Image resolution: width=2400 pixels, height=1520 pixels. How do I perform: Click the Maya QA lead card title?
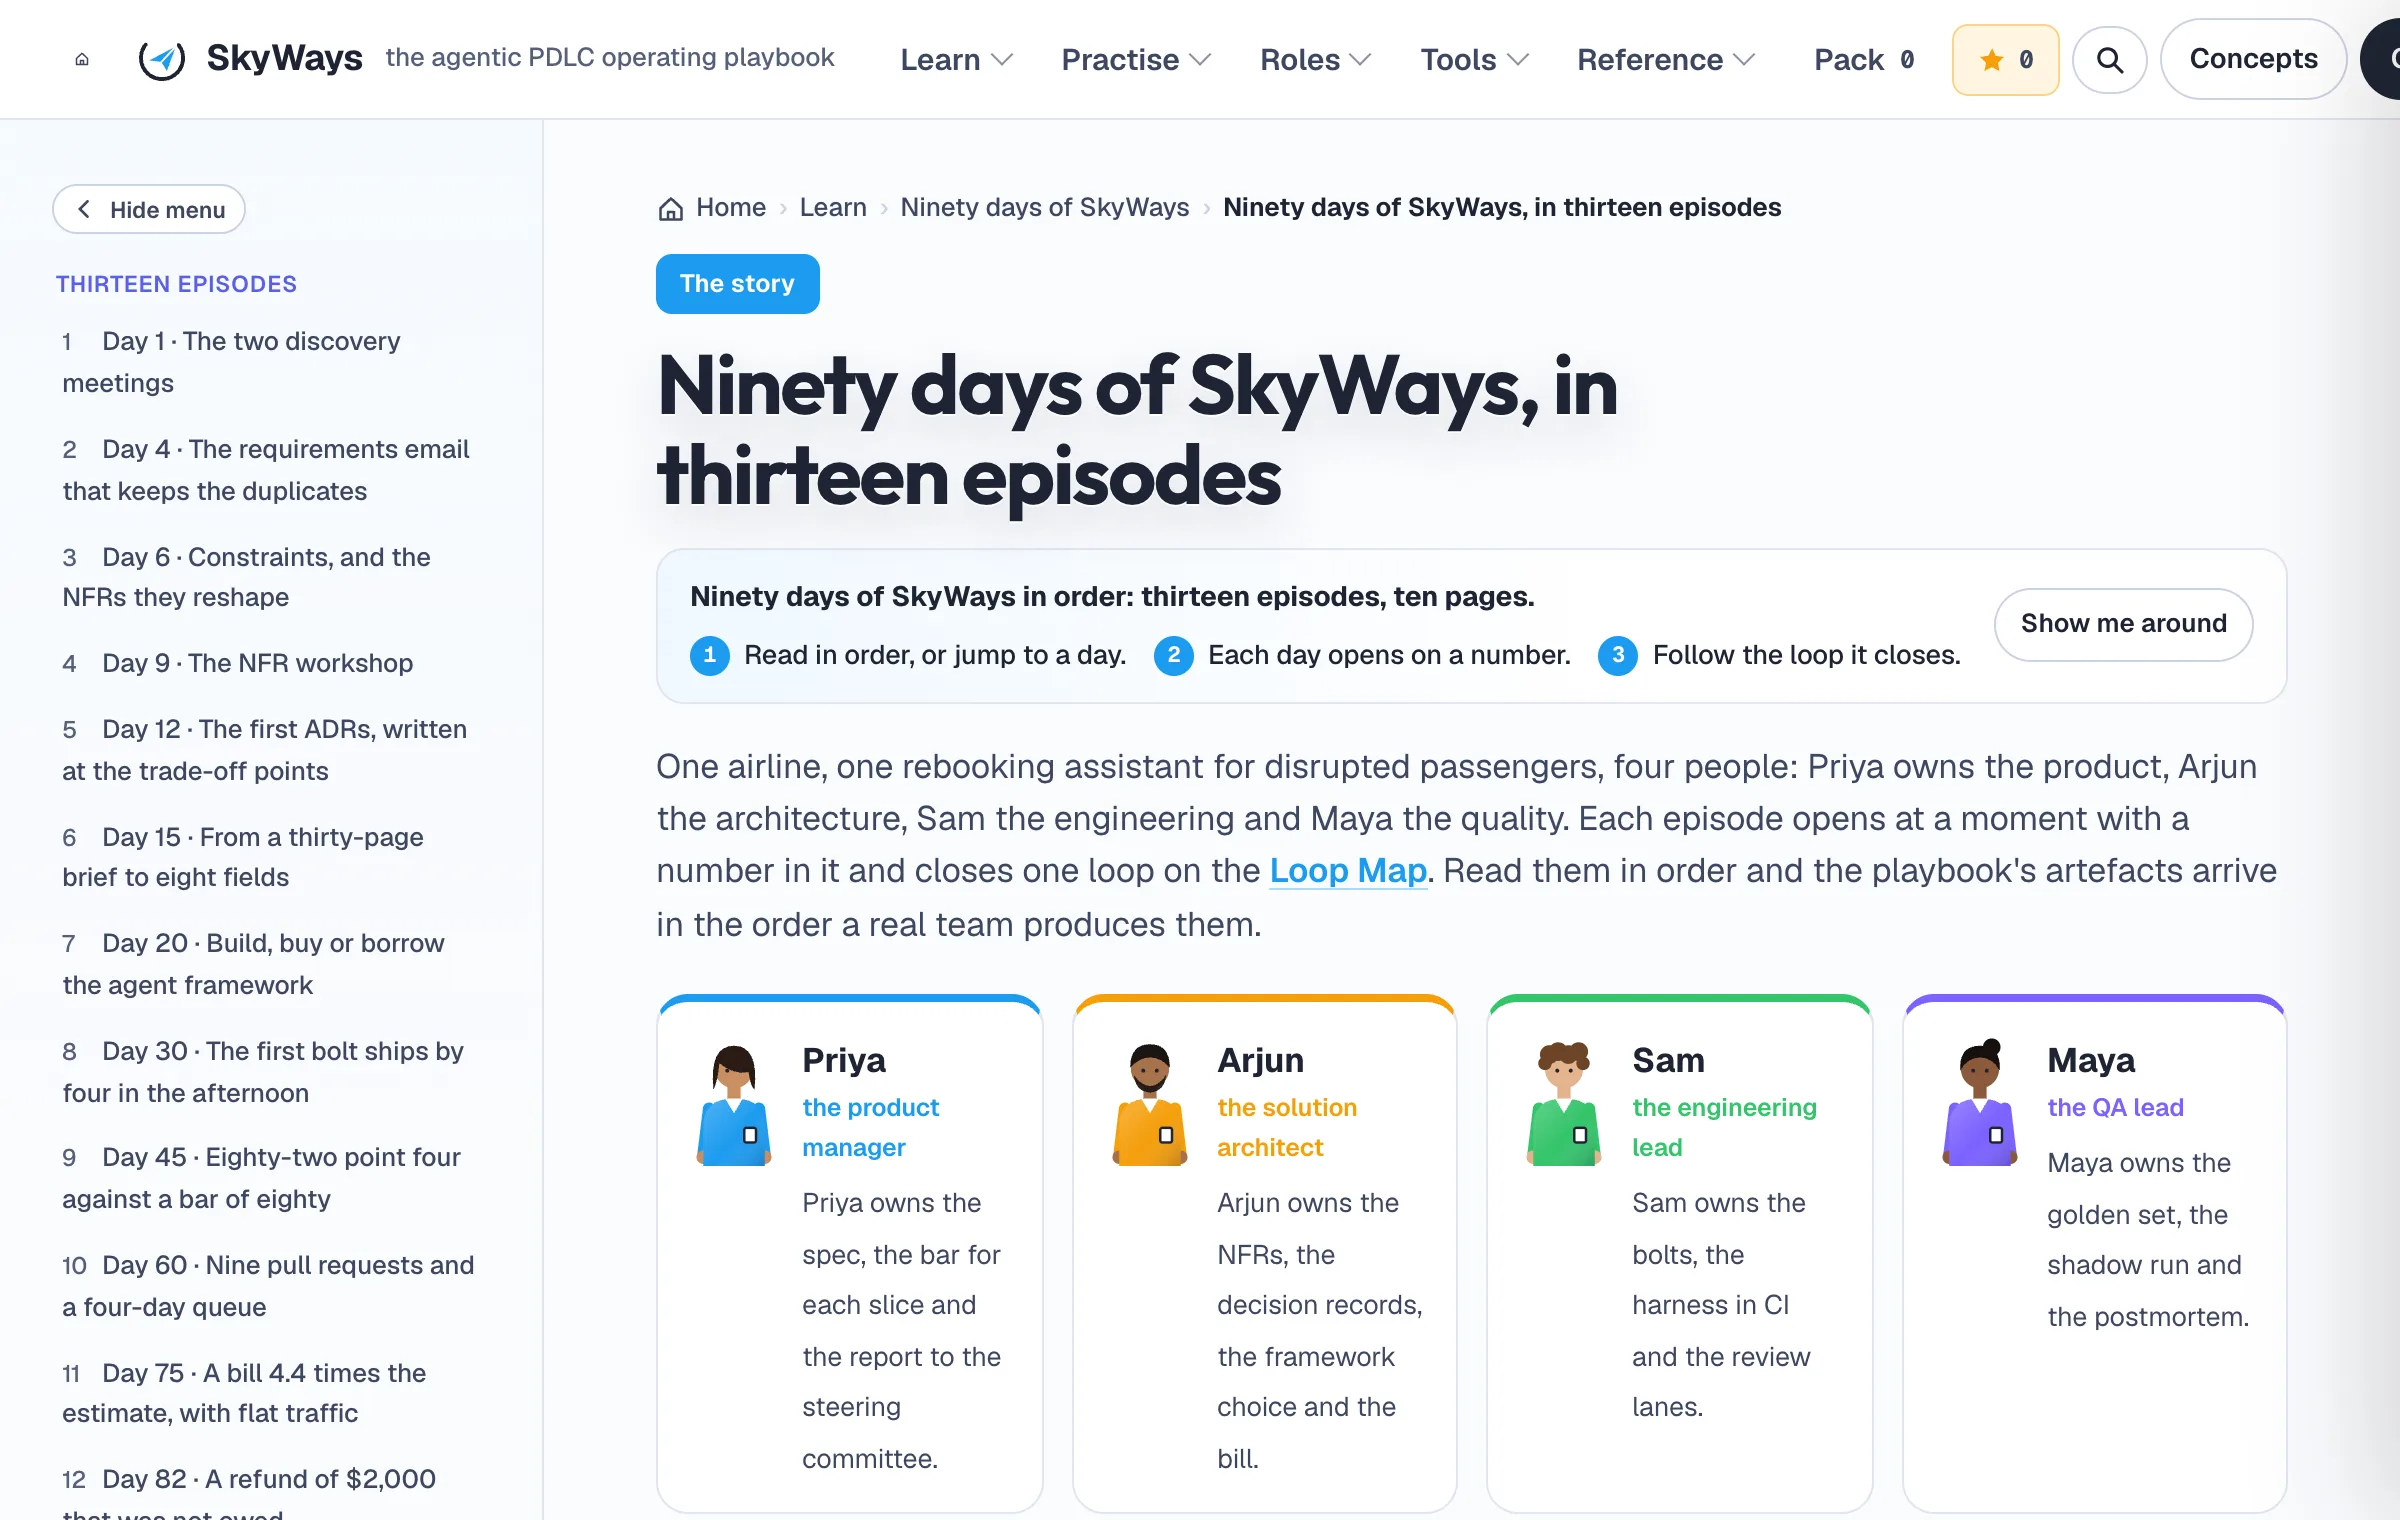[2091, 1060]
